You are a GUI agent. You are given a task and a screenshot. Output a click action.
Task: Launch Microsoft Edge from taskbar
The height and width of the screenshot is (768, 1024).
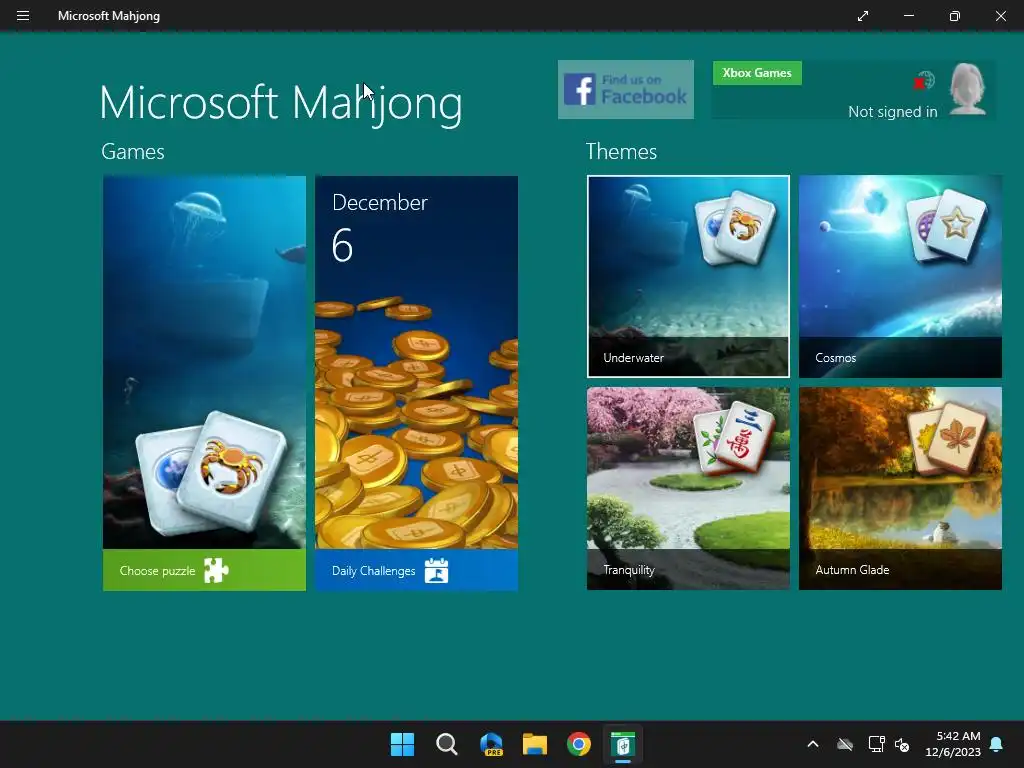[x=491, y=744]
